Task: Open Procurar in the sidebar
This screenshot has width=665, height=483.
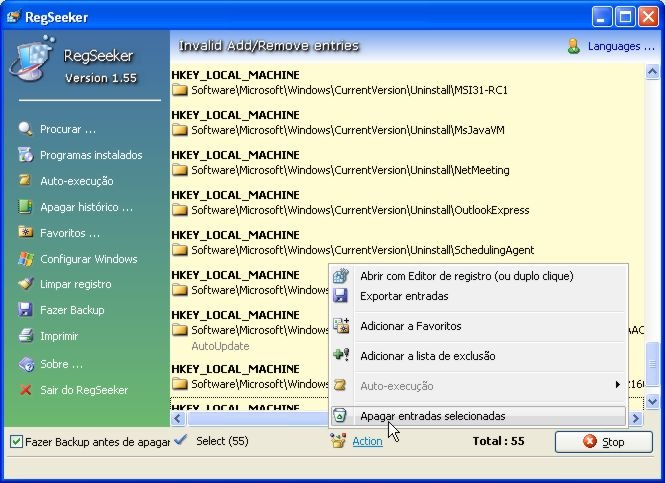Action: (68, 129)
